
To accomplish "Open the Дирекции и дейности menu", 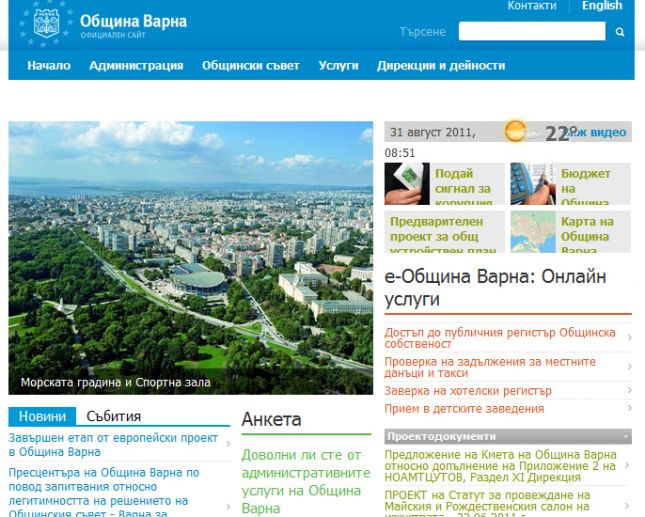I will coord(440,66).
